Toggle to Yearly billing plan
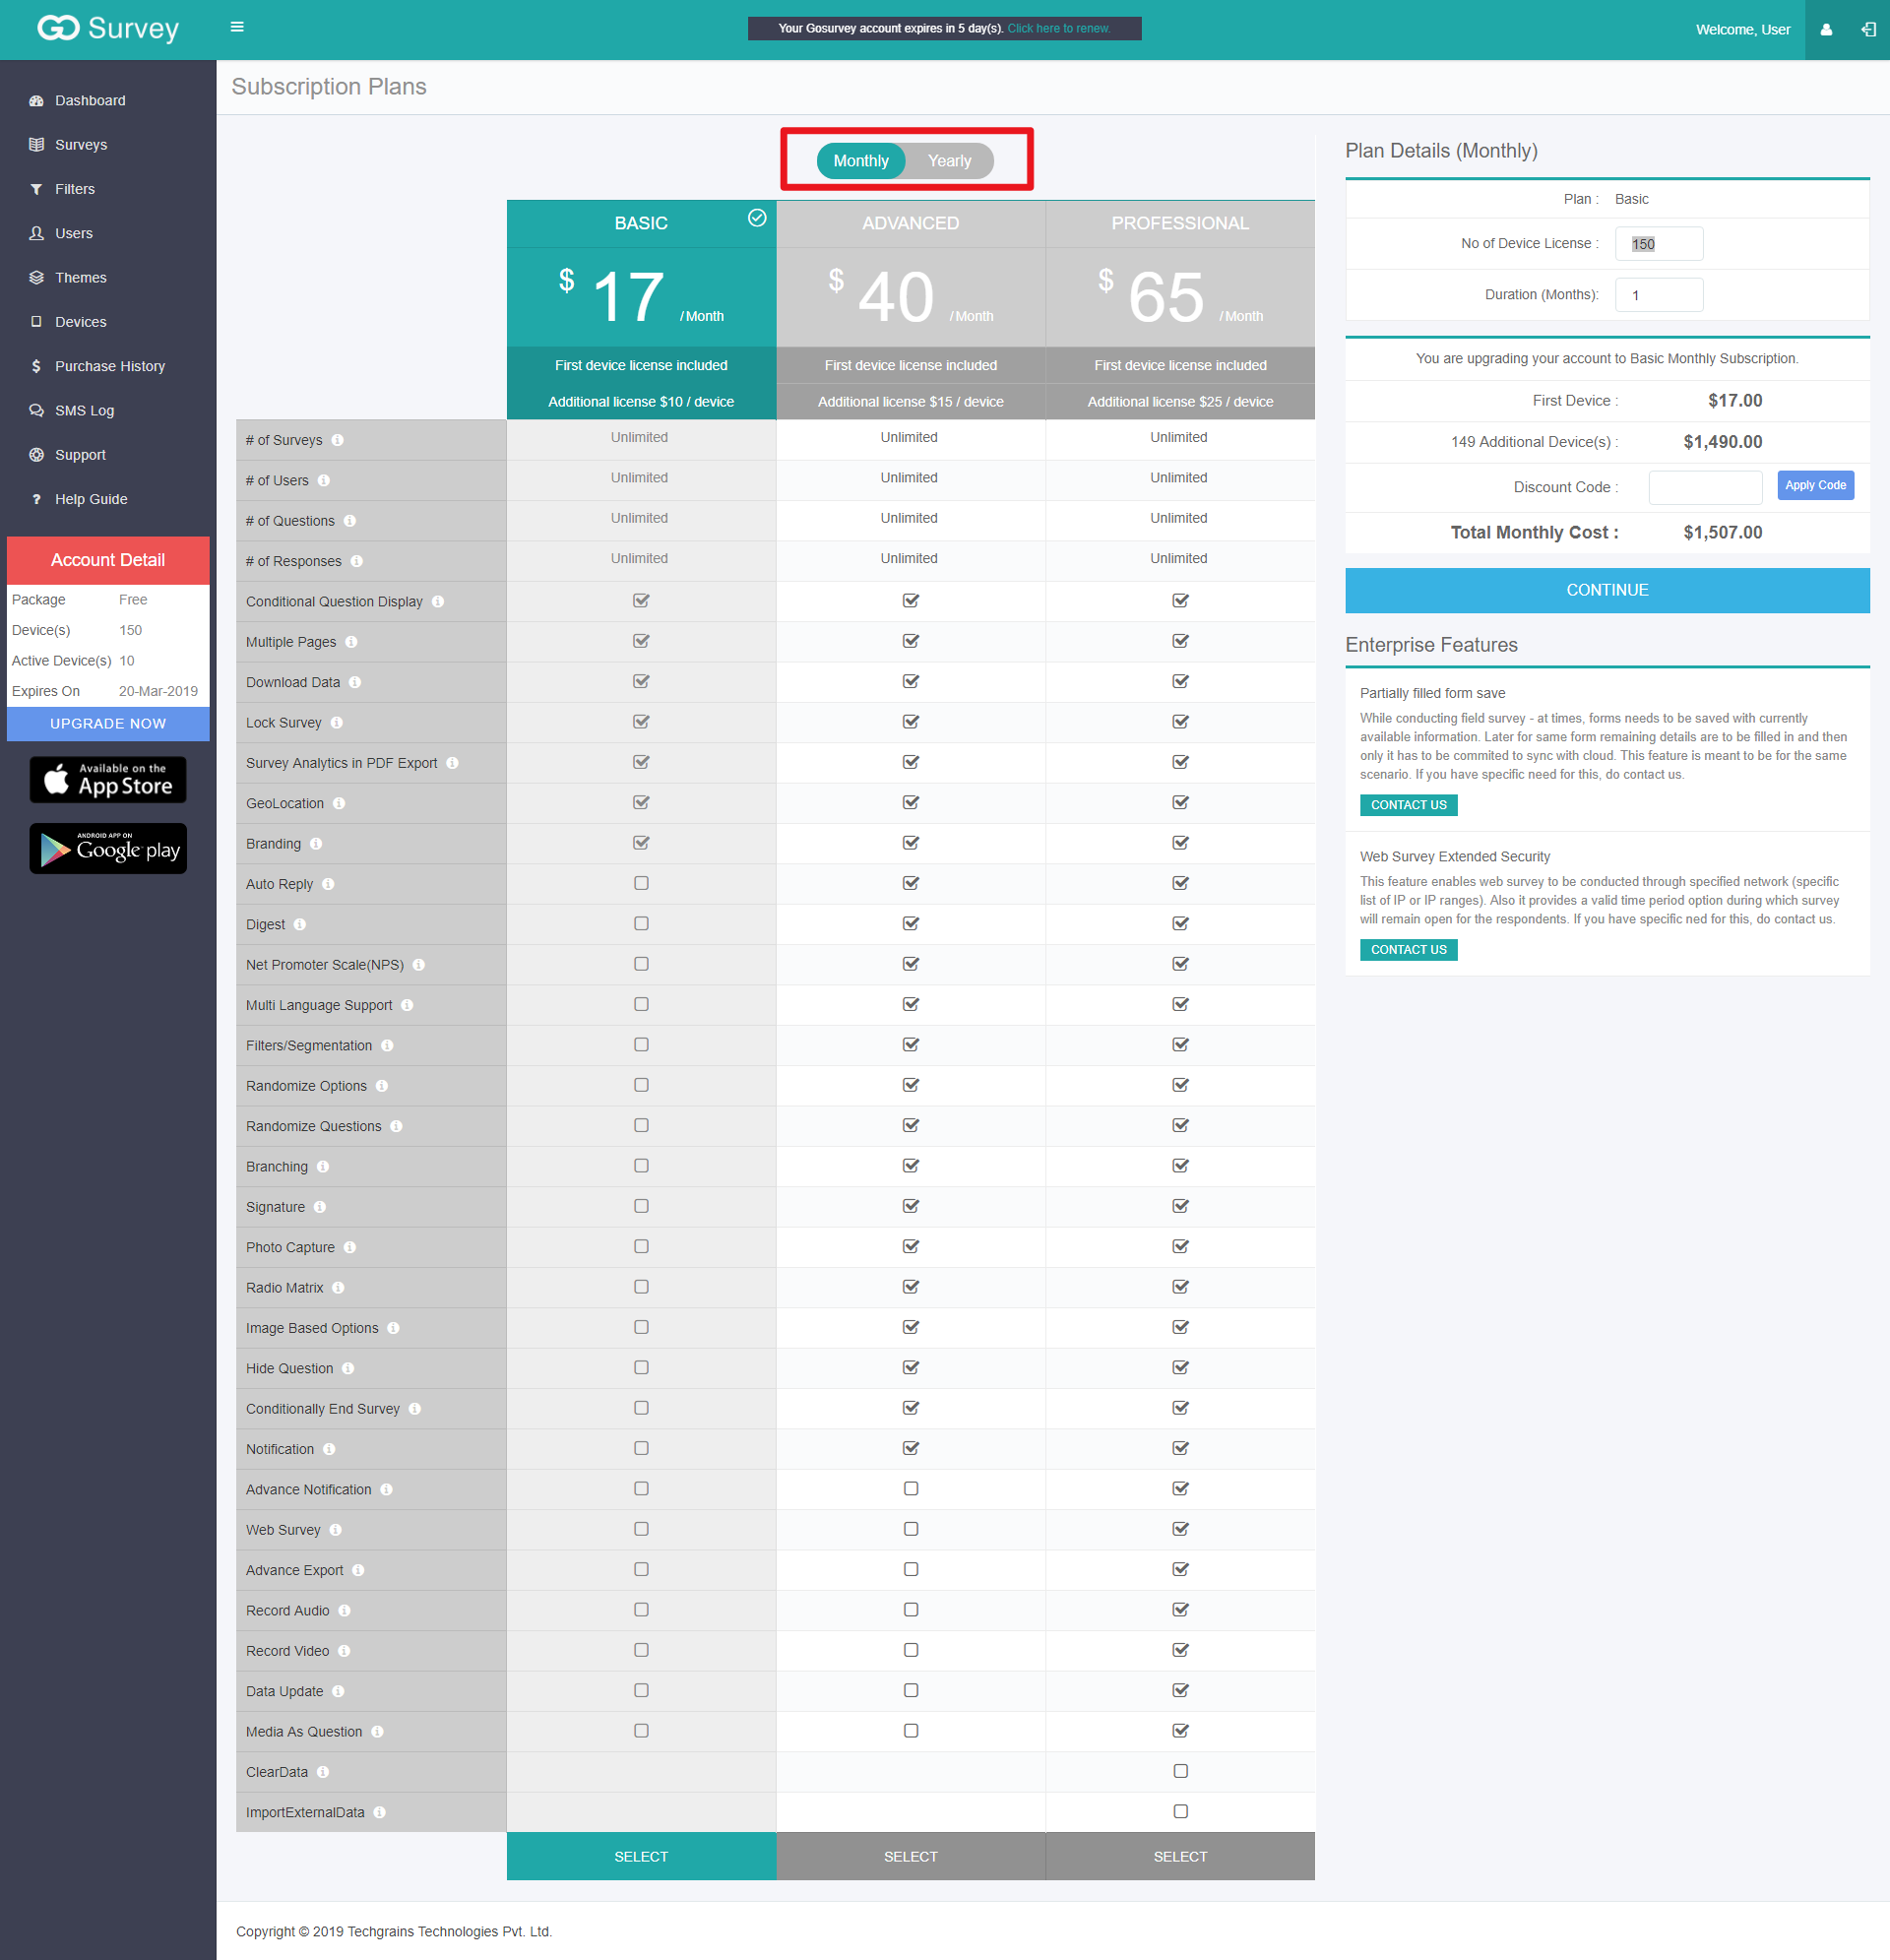 tap(950, 161)
